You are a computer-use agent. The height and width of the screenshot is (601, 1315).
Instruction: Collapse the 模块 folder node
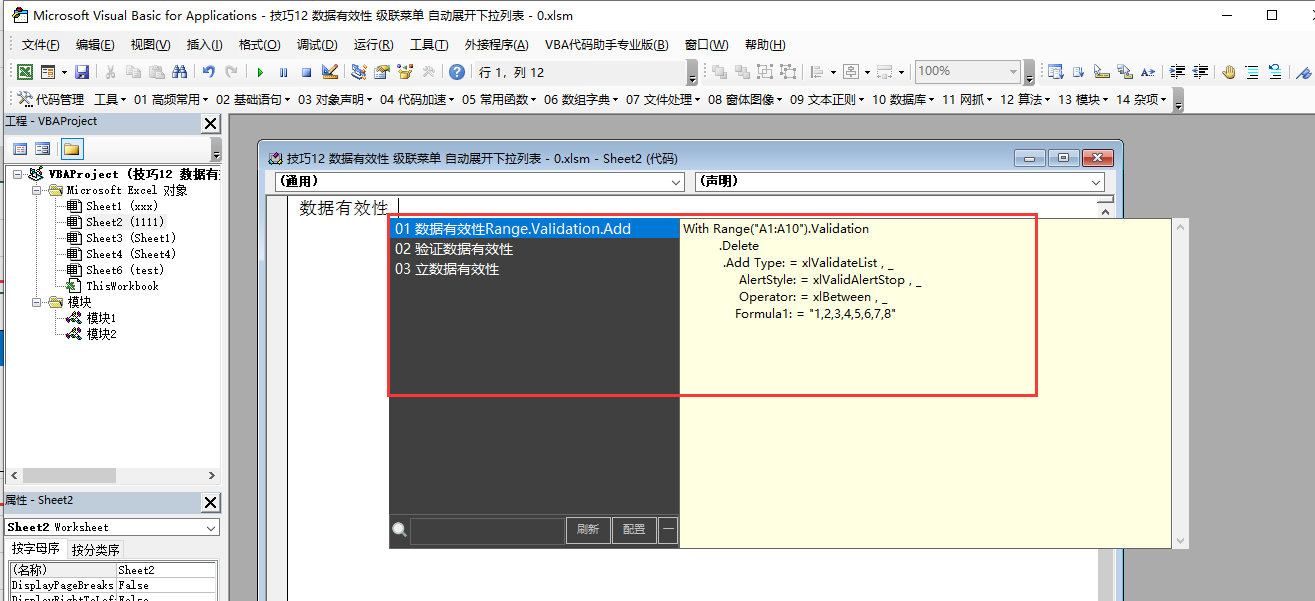pyautogui.click(x=35, y=302)
